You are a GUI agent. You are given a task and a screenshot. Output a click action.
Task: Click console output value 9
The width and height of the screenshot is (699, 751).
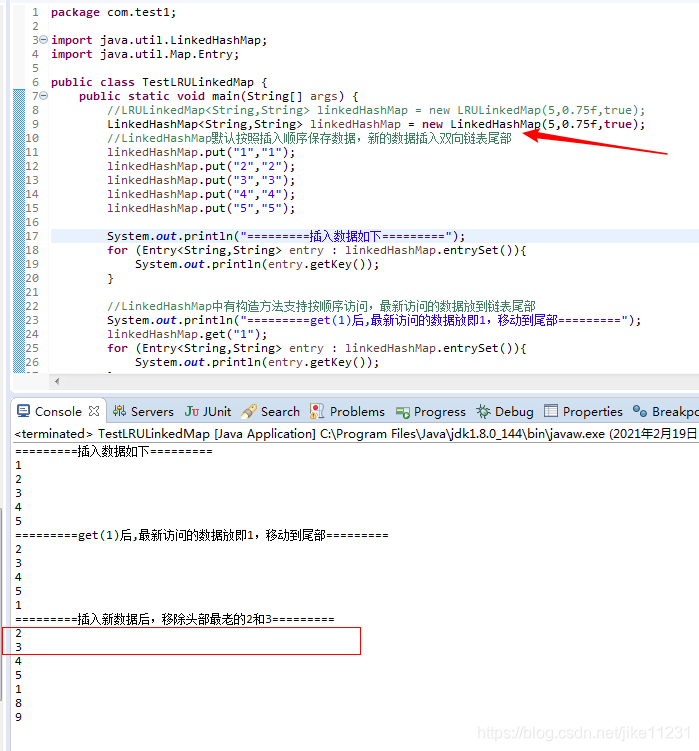[18, 717]
